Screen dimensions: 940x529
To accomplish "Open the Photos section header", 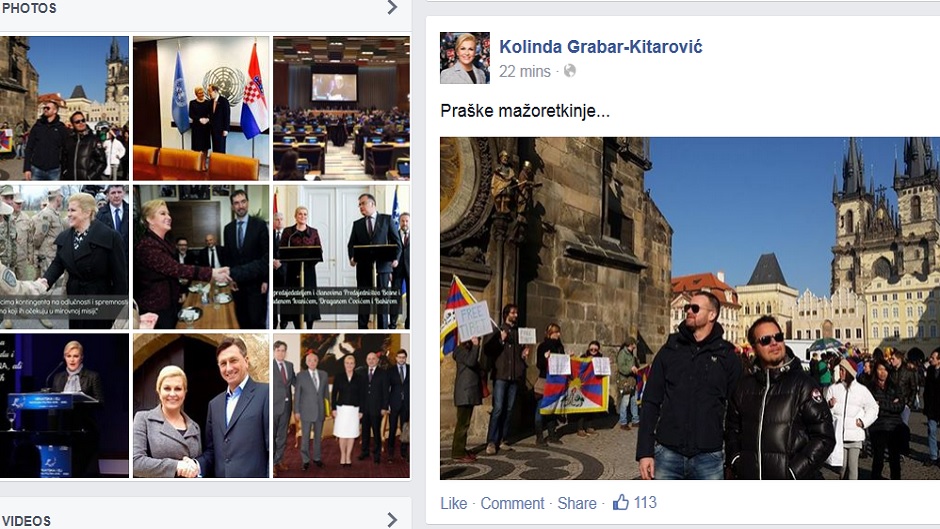I will tap(29, 8).
